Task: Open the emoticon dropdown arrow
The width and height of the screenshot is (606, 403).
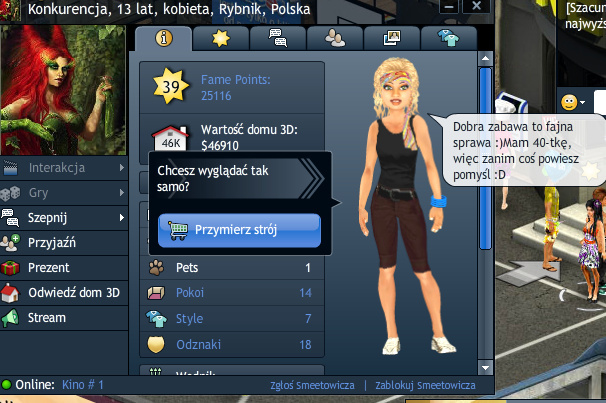Action: [582, 102]
